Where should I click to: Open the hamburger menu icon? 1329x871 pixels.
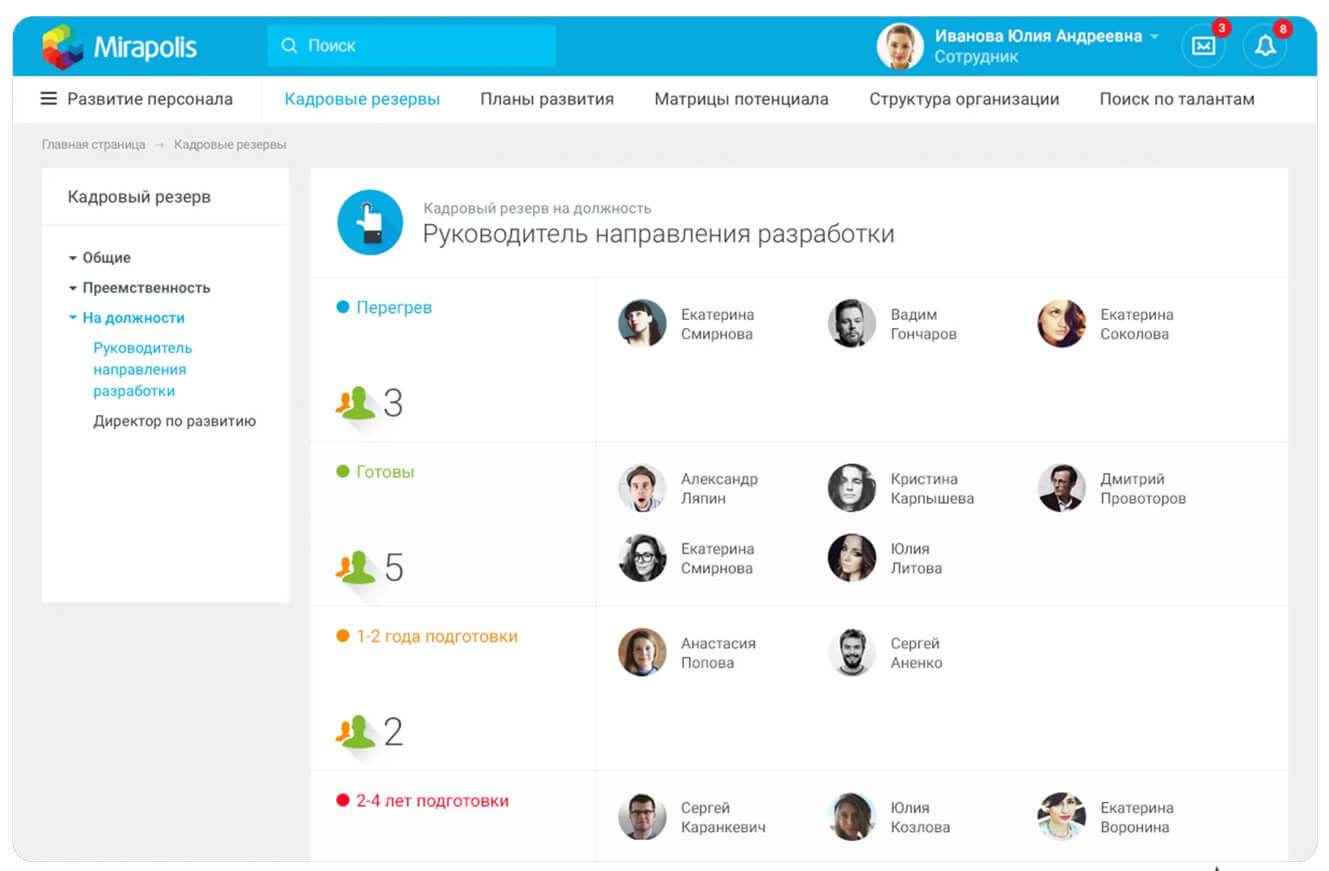tap(48, 99)
